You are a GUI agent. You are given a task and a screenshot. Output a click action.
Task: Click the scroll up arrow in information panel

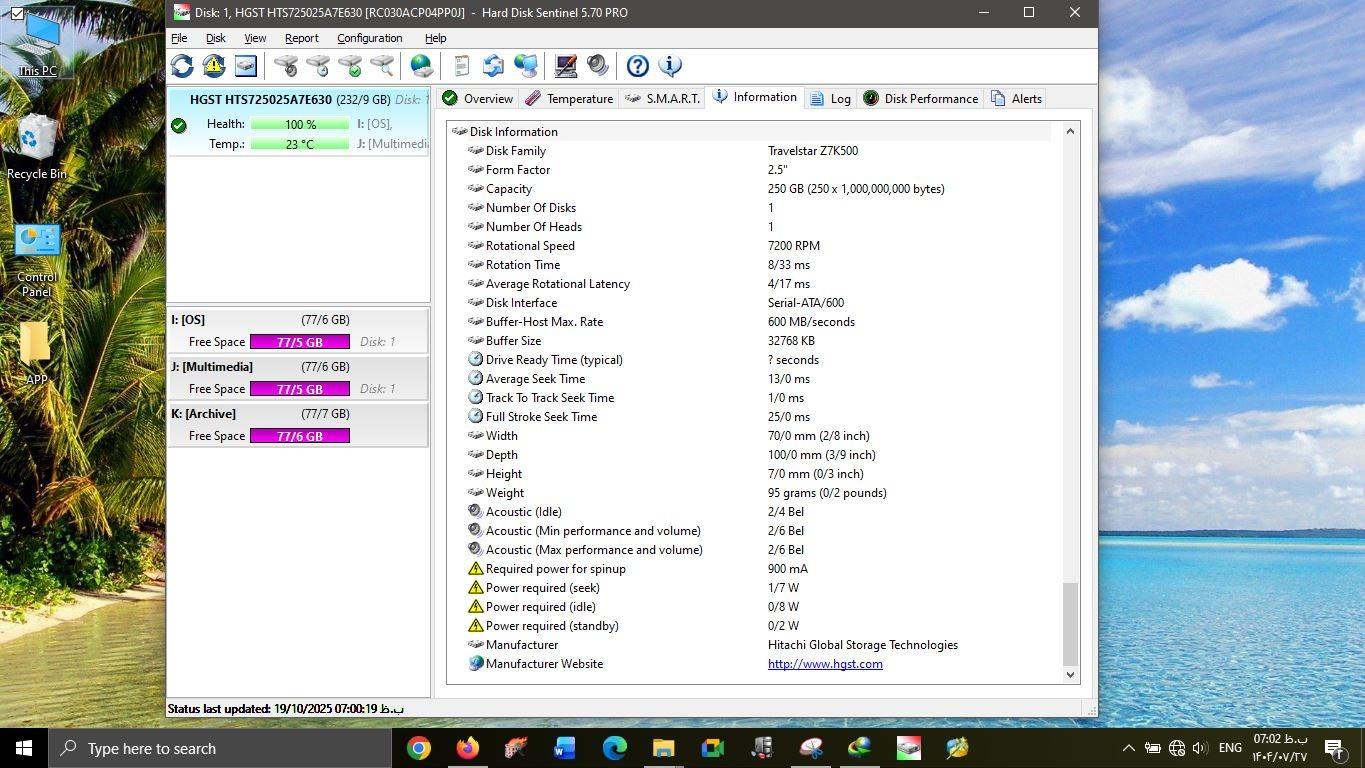coord(1070,131)
